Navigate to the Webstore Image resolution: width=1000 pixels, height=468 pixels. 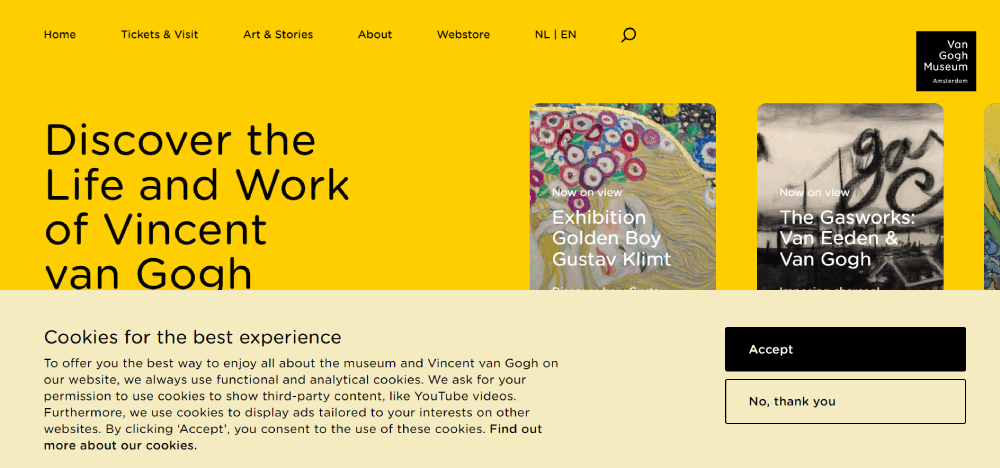tap(463, 35)
